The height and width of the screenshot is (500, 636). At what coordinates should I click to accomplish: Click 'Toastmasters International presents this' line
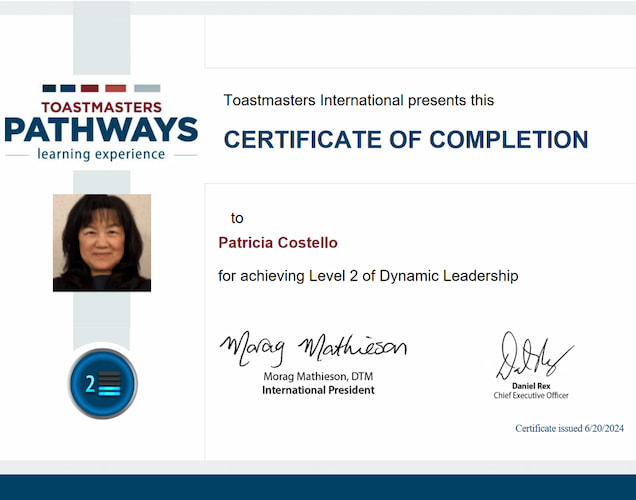(359, 100)
